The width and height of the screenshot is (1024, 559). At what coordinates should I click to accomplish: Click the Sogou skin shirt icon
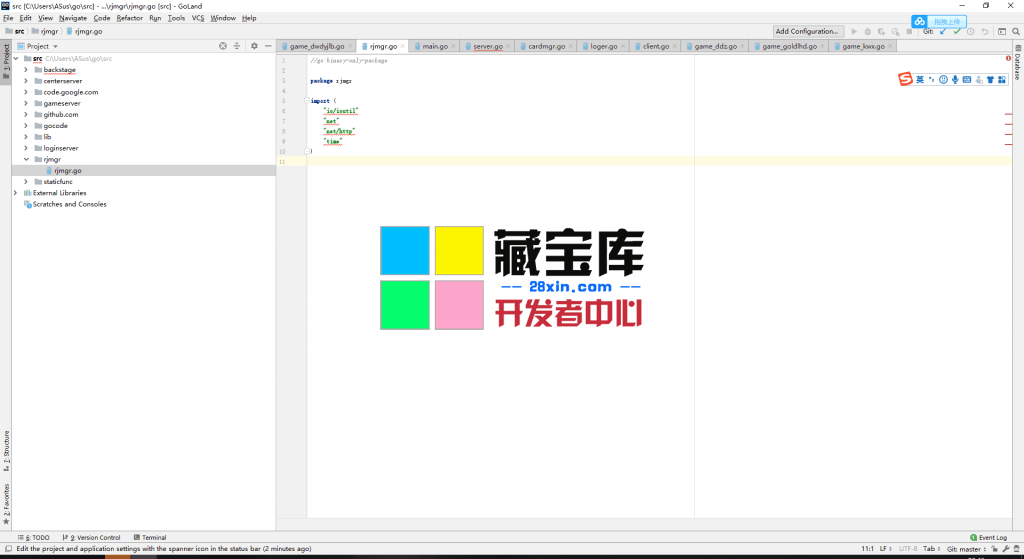tap(990, 80)
